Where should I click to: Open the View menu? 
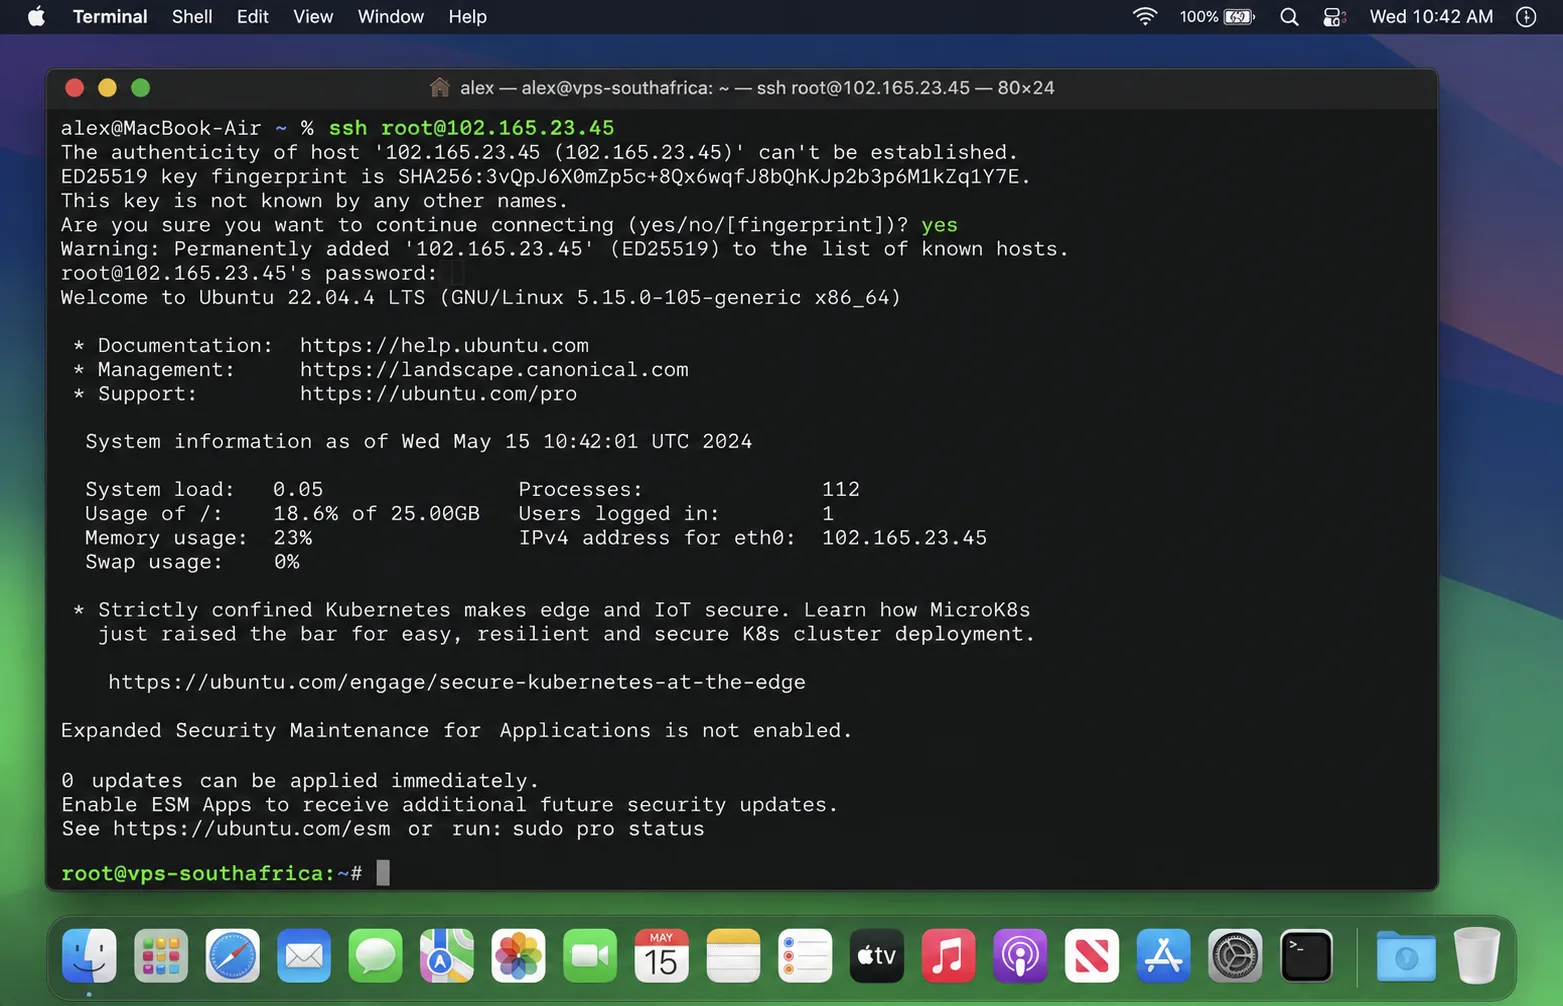click(313, 17)
